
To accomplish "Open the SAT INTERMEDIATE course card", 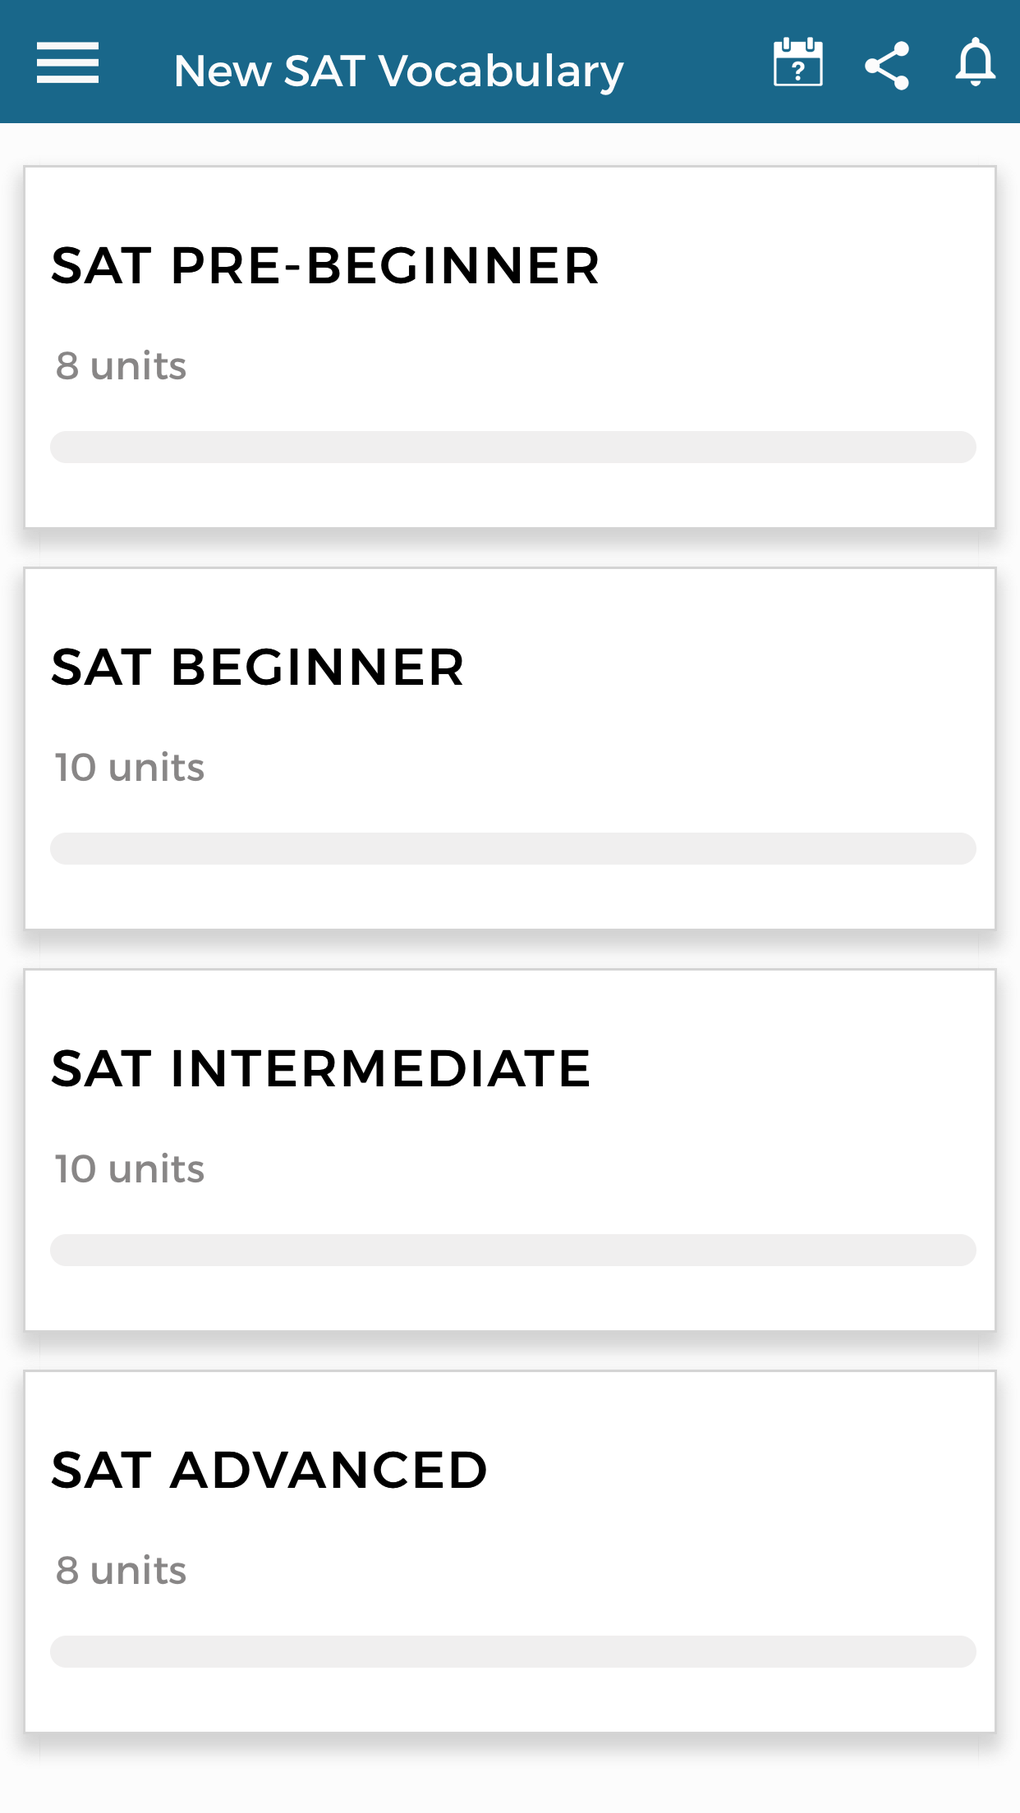I will click(x=510, y=1150).
